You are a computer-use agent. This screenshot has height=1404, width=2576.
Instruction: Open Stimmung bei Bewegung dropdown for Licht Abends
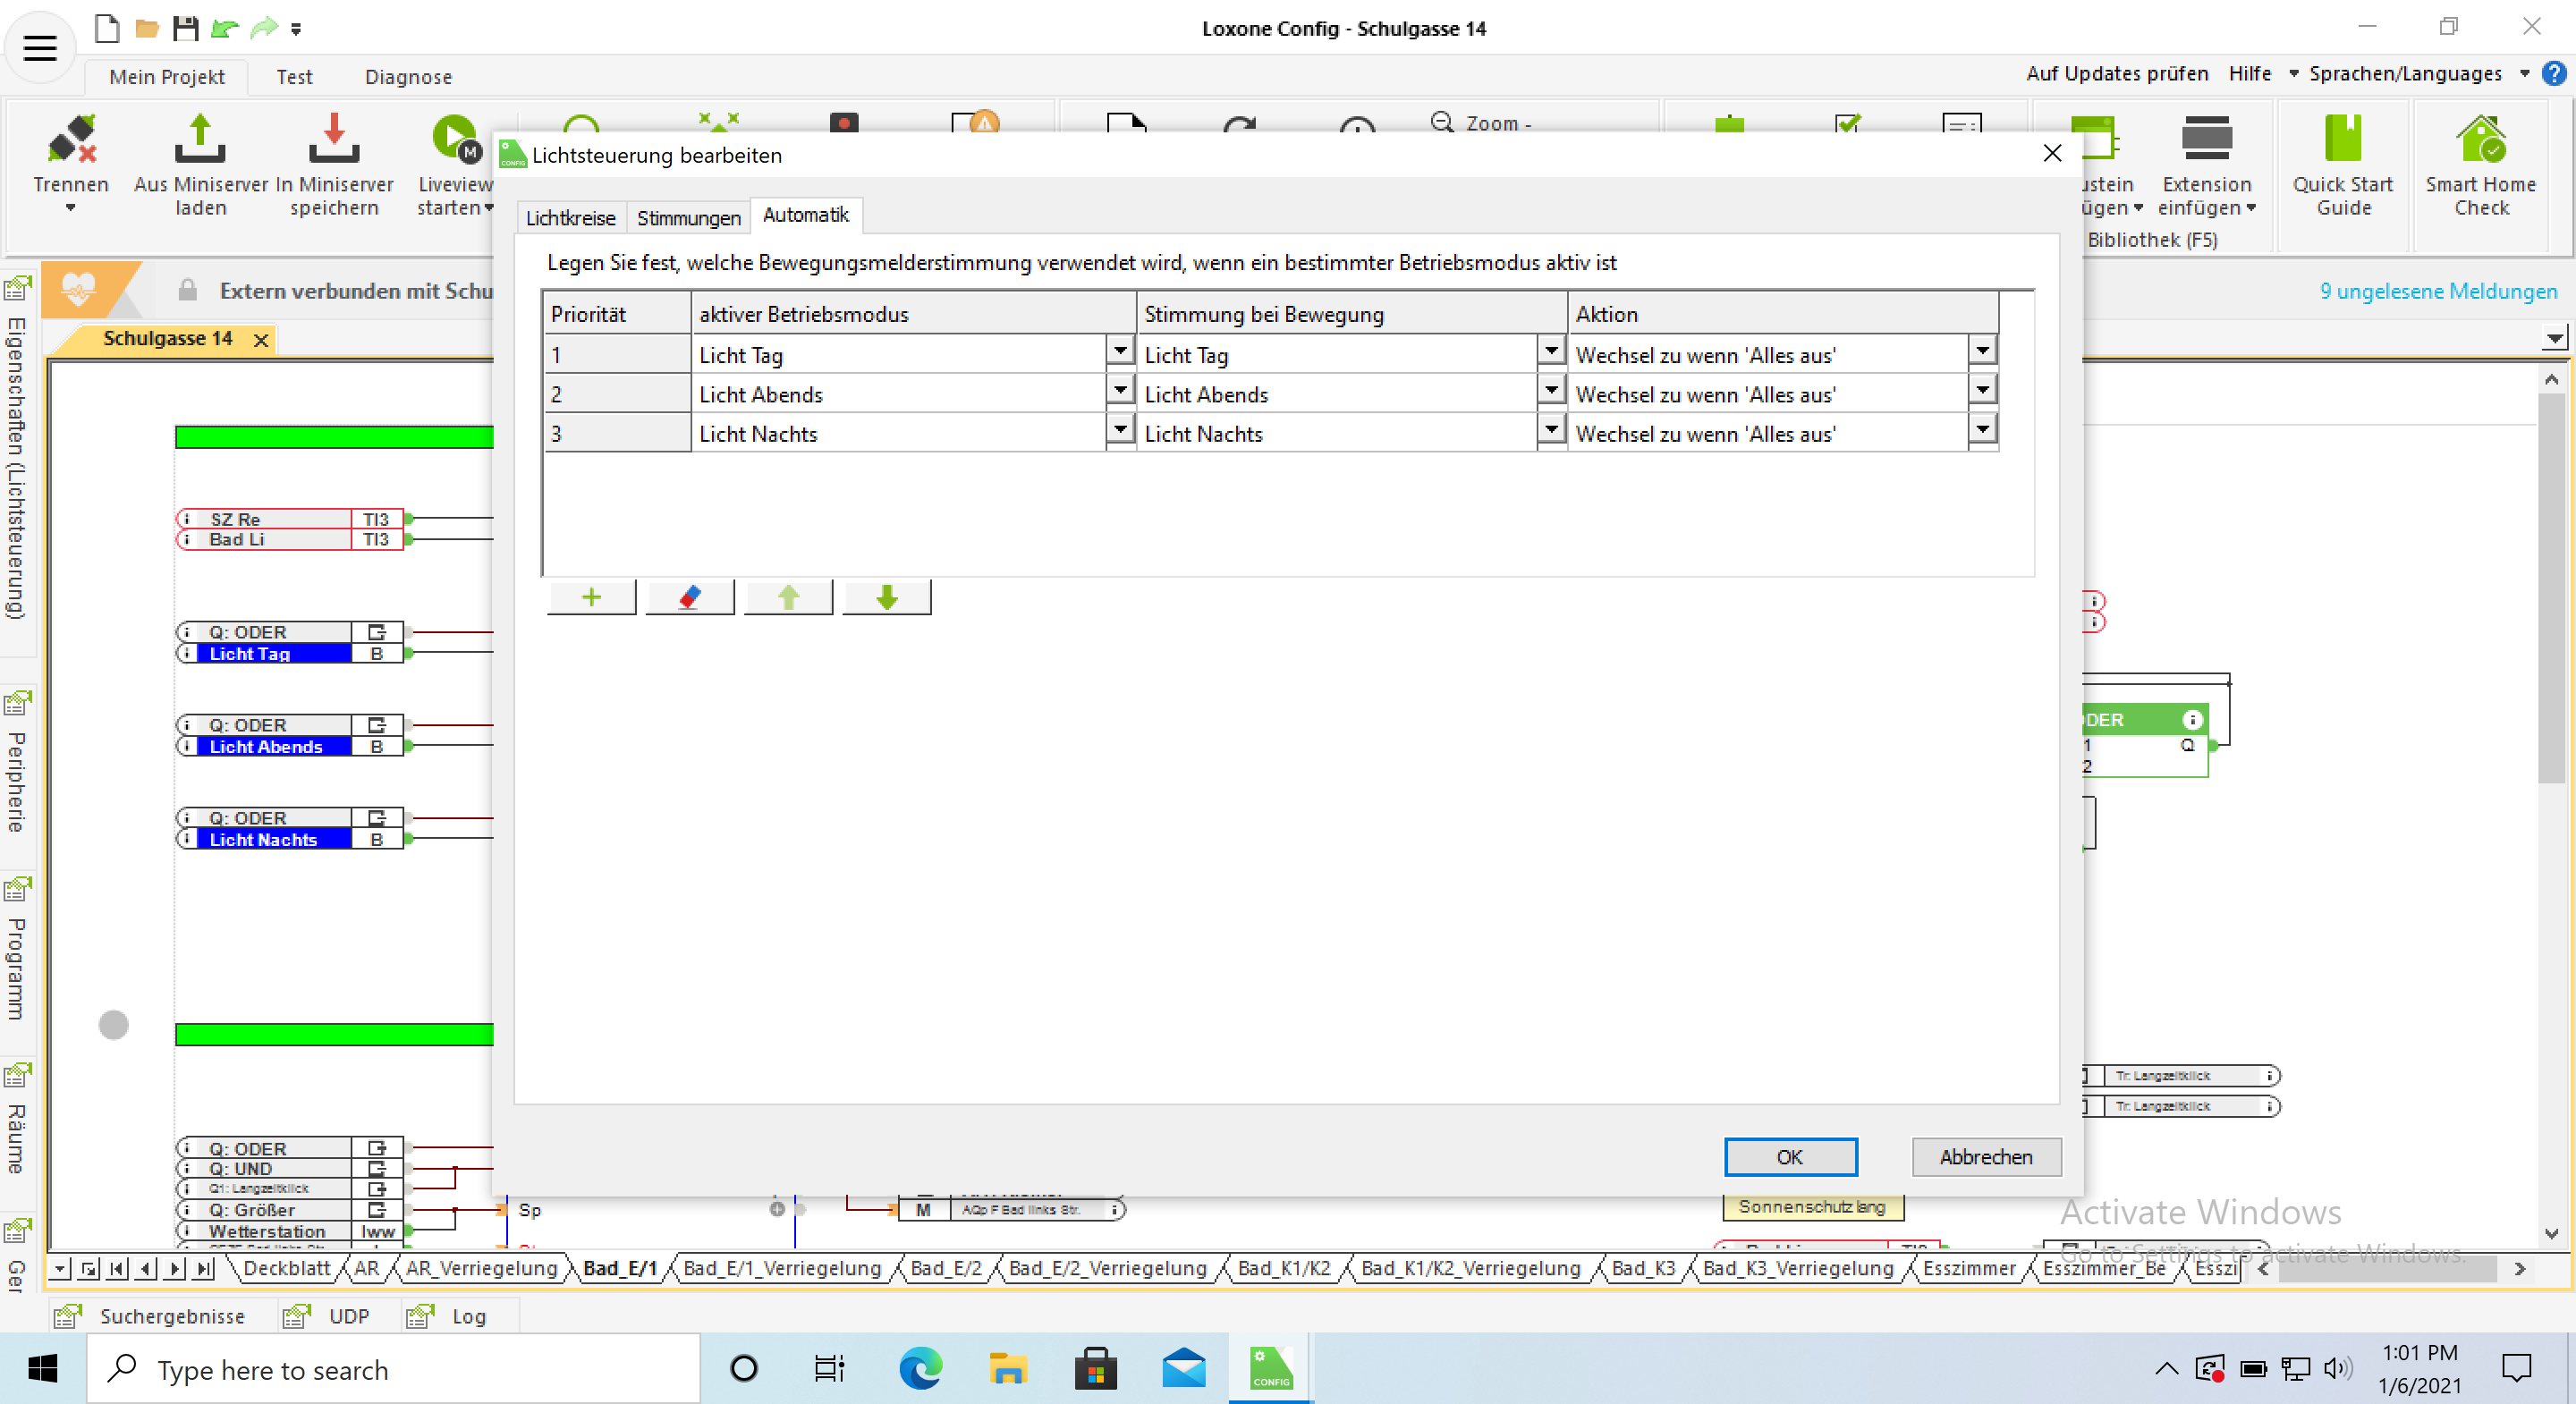point(1550,391)
